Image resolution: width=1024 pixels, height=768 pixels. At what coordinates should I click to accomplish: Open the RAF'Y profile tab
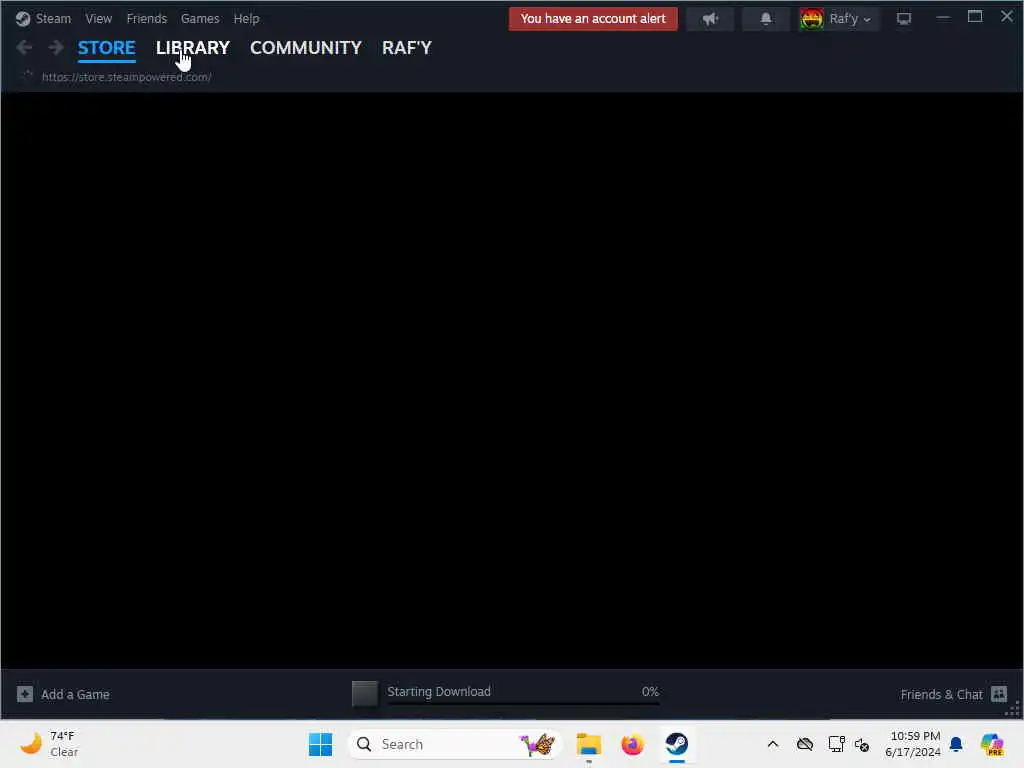click(x=407, y=48)
